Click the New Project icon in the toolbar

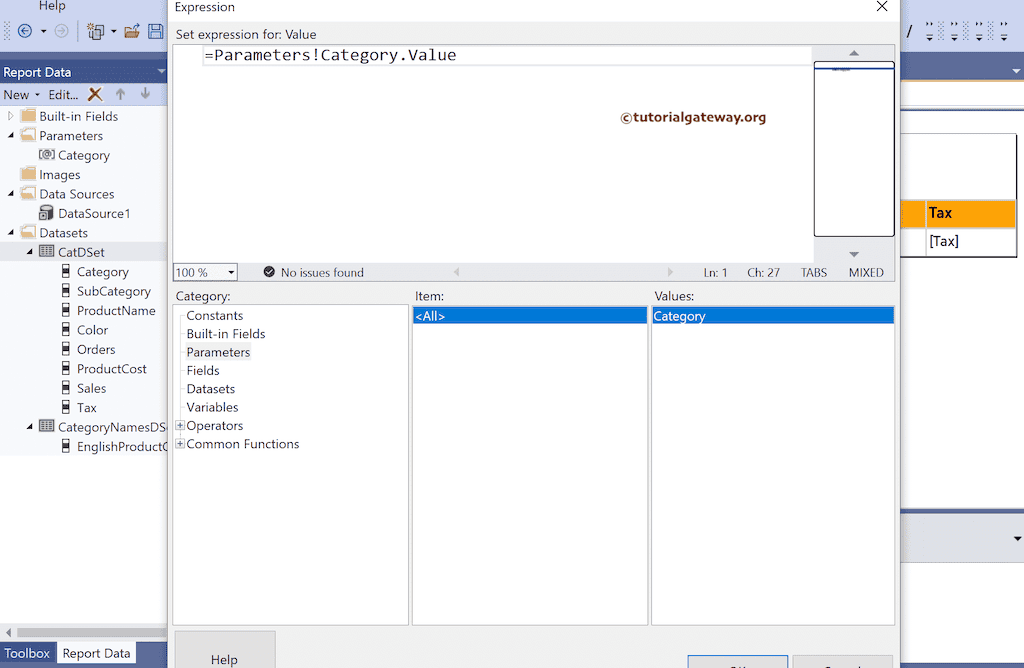point(98,31)
